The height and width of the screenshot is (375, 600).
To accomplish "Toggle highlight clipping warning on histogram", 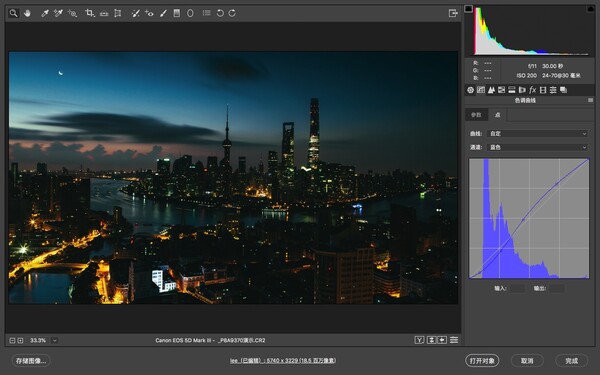I will click(x=590, y=9).
